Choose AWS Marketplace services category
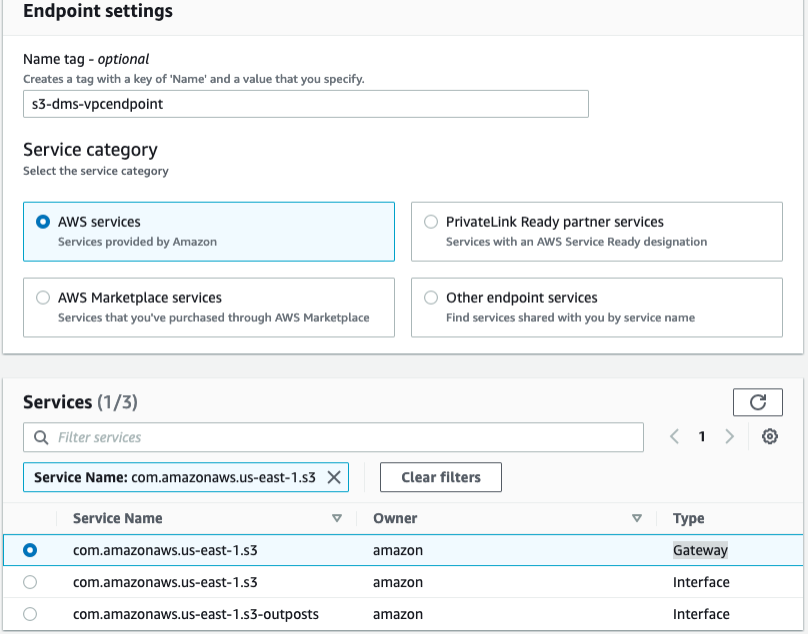This screenshot has width=808, height=634. pyautogui.click(x=43, y=298)
